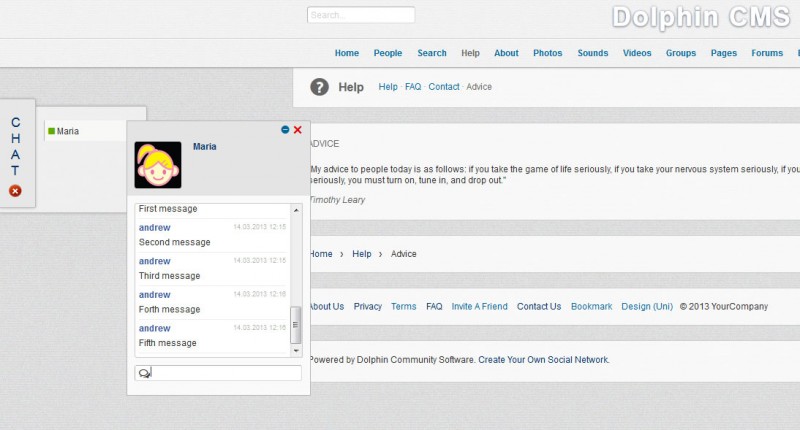Screen dimensions: 800x430
Task: Click the chat scrollbar down arrow
Action: (296, 351)
